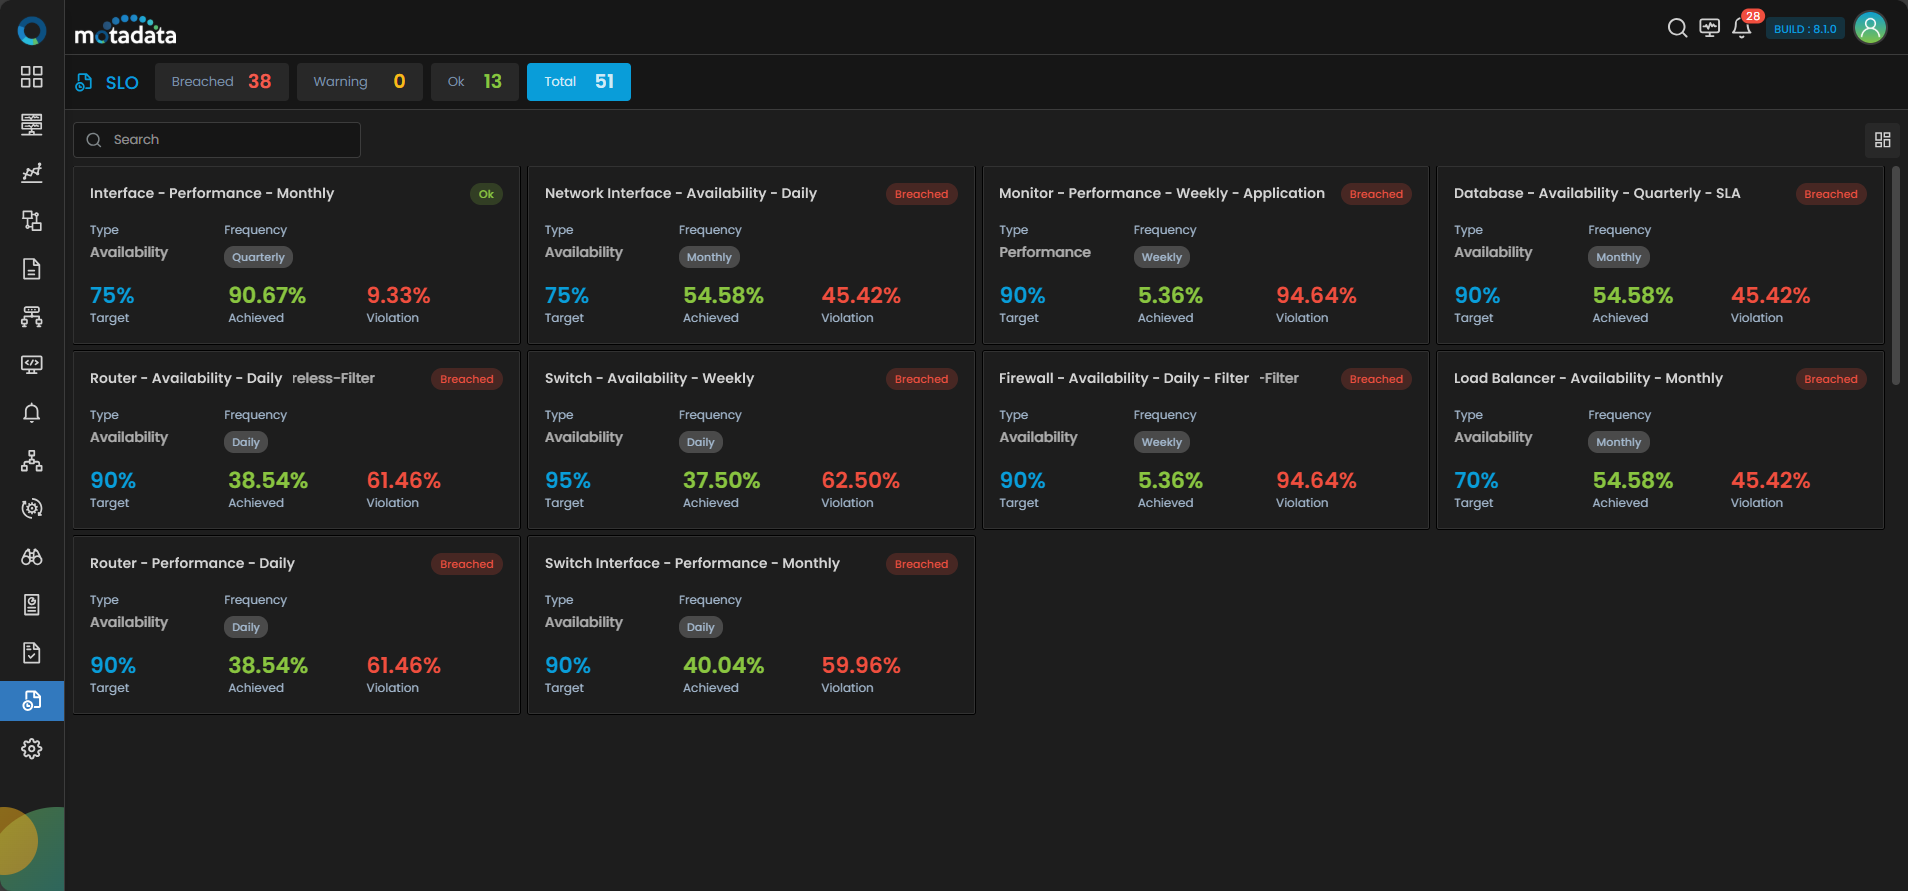This screenshot has width=1908, height=891.
Task: Open the user profile avatar
Action: click(1870, 28)
